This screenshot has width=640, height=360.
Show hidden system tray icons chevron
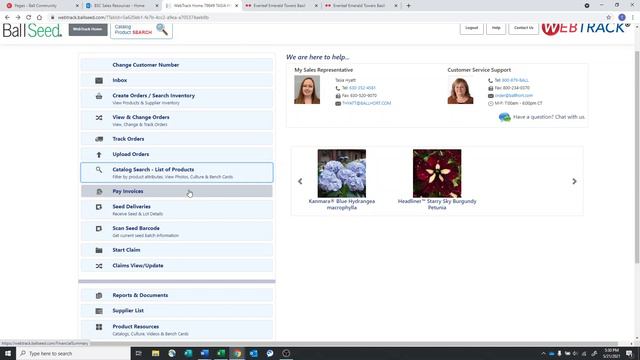[543, 354]
